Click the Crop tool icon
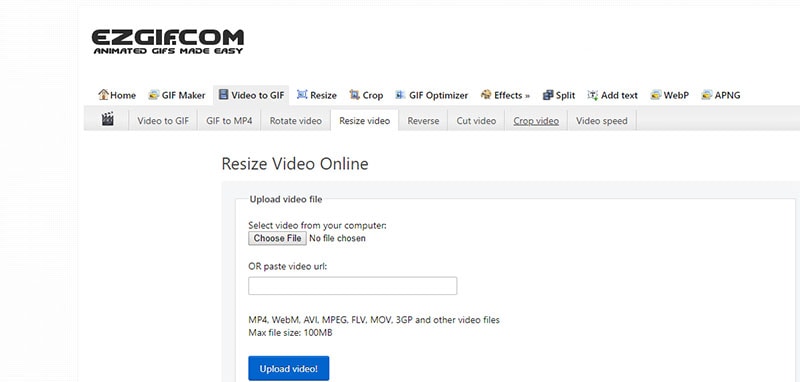 tap(355, 94)
